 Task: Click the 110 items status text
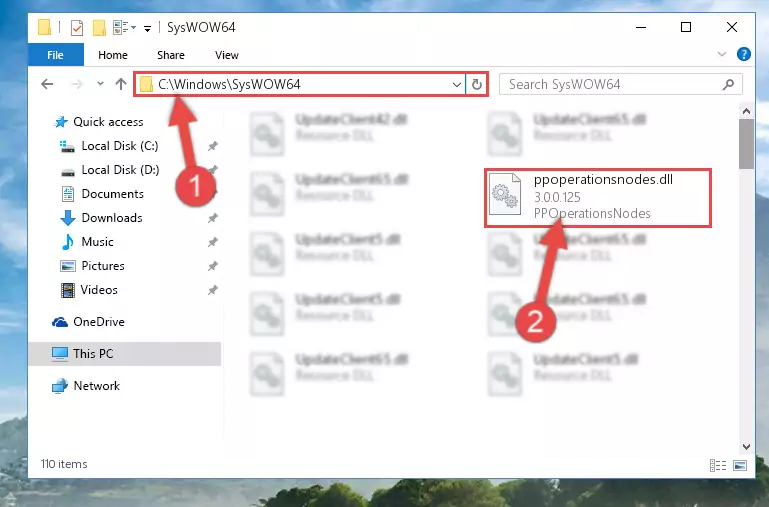[x=64, y=464]
